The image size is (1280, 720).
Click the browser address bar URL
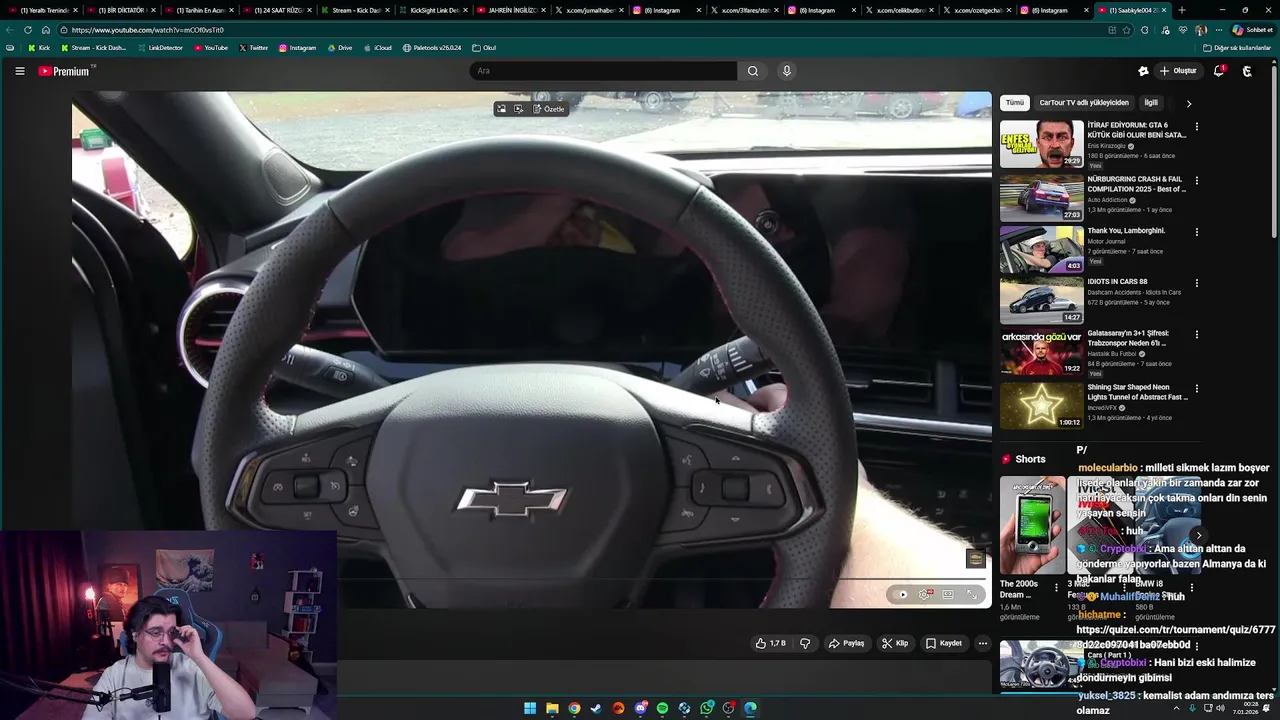[x=147, y=30]
